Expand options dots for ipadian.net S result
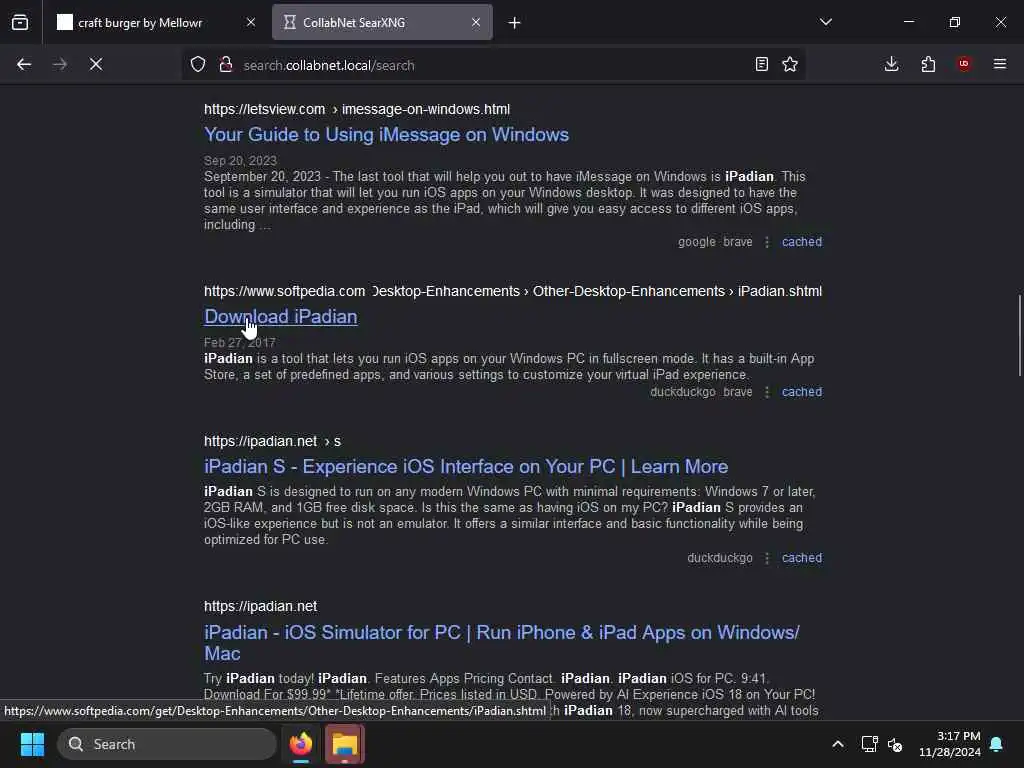The image size is (1024, 768). [767, 558]
